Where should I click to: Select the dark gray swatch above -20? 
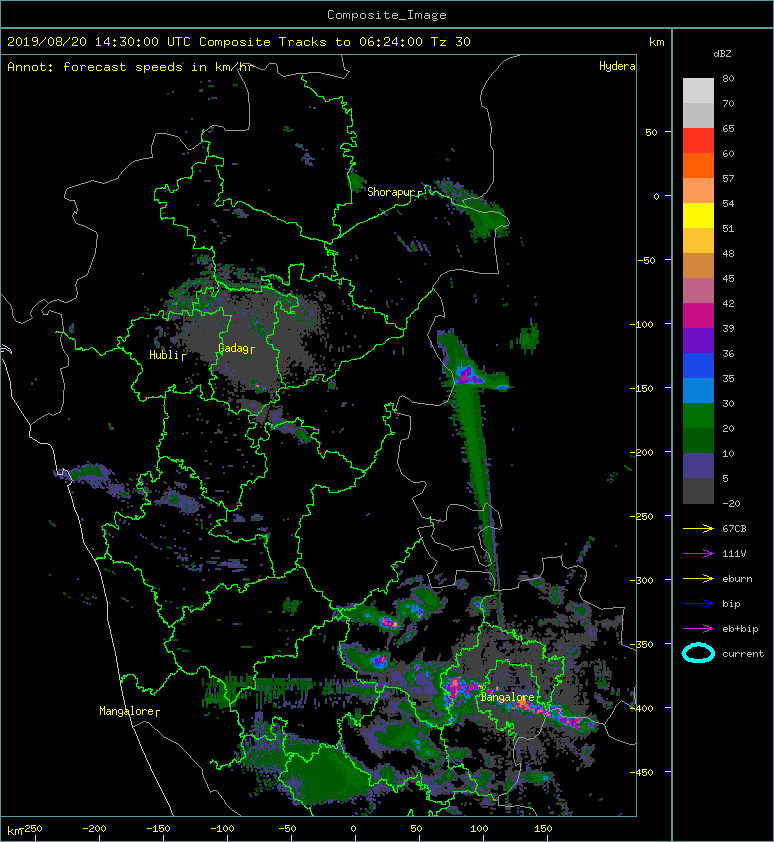[x=698, y=491]
